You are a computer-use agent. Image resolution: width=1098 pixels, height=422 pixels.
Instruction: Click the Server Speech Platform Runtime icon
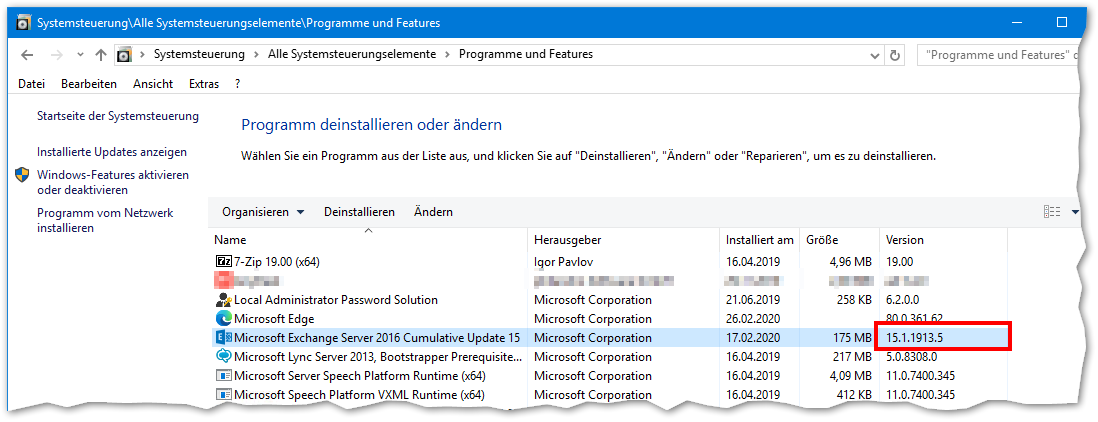[x=223, y=376]
